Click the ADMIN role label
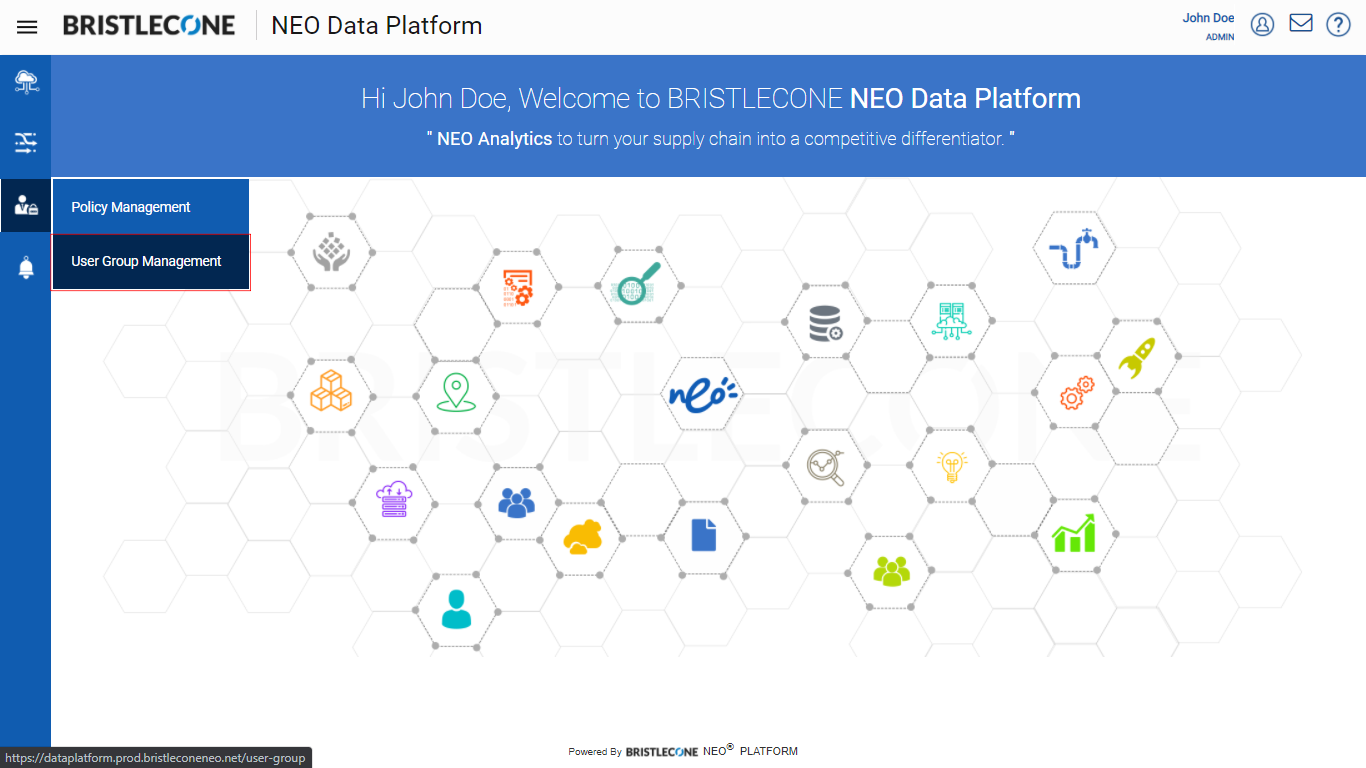Image resolution: width=1366 pixels, height=768 pixels. [1220, 37]
